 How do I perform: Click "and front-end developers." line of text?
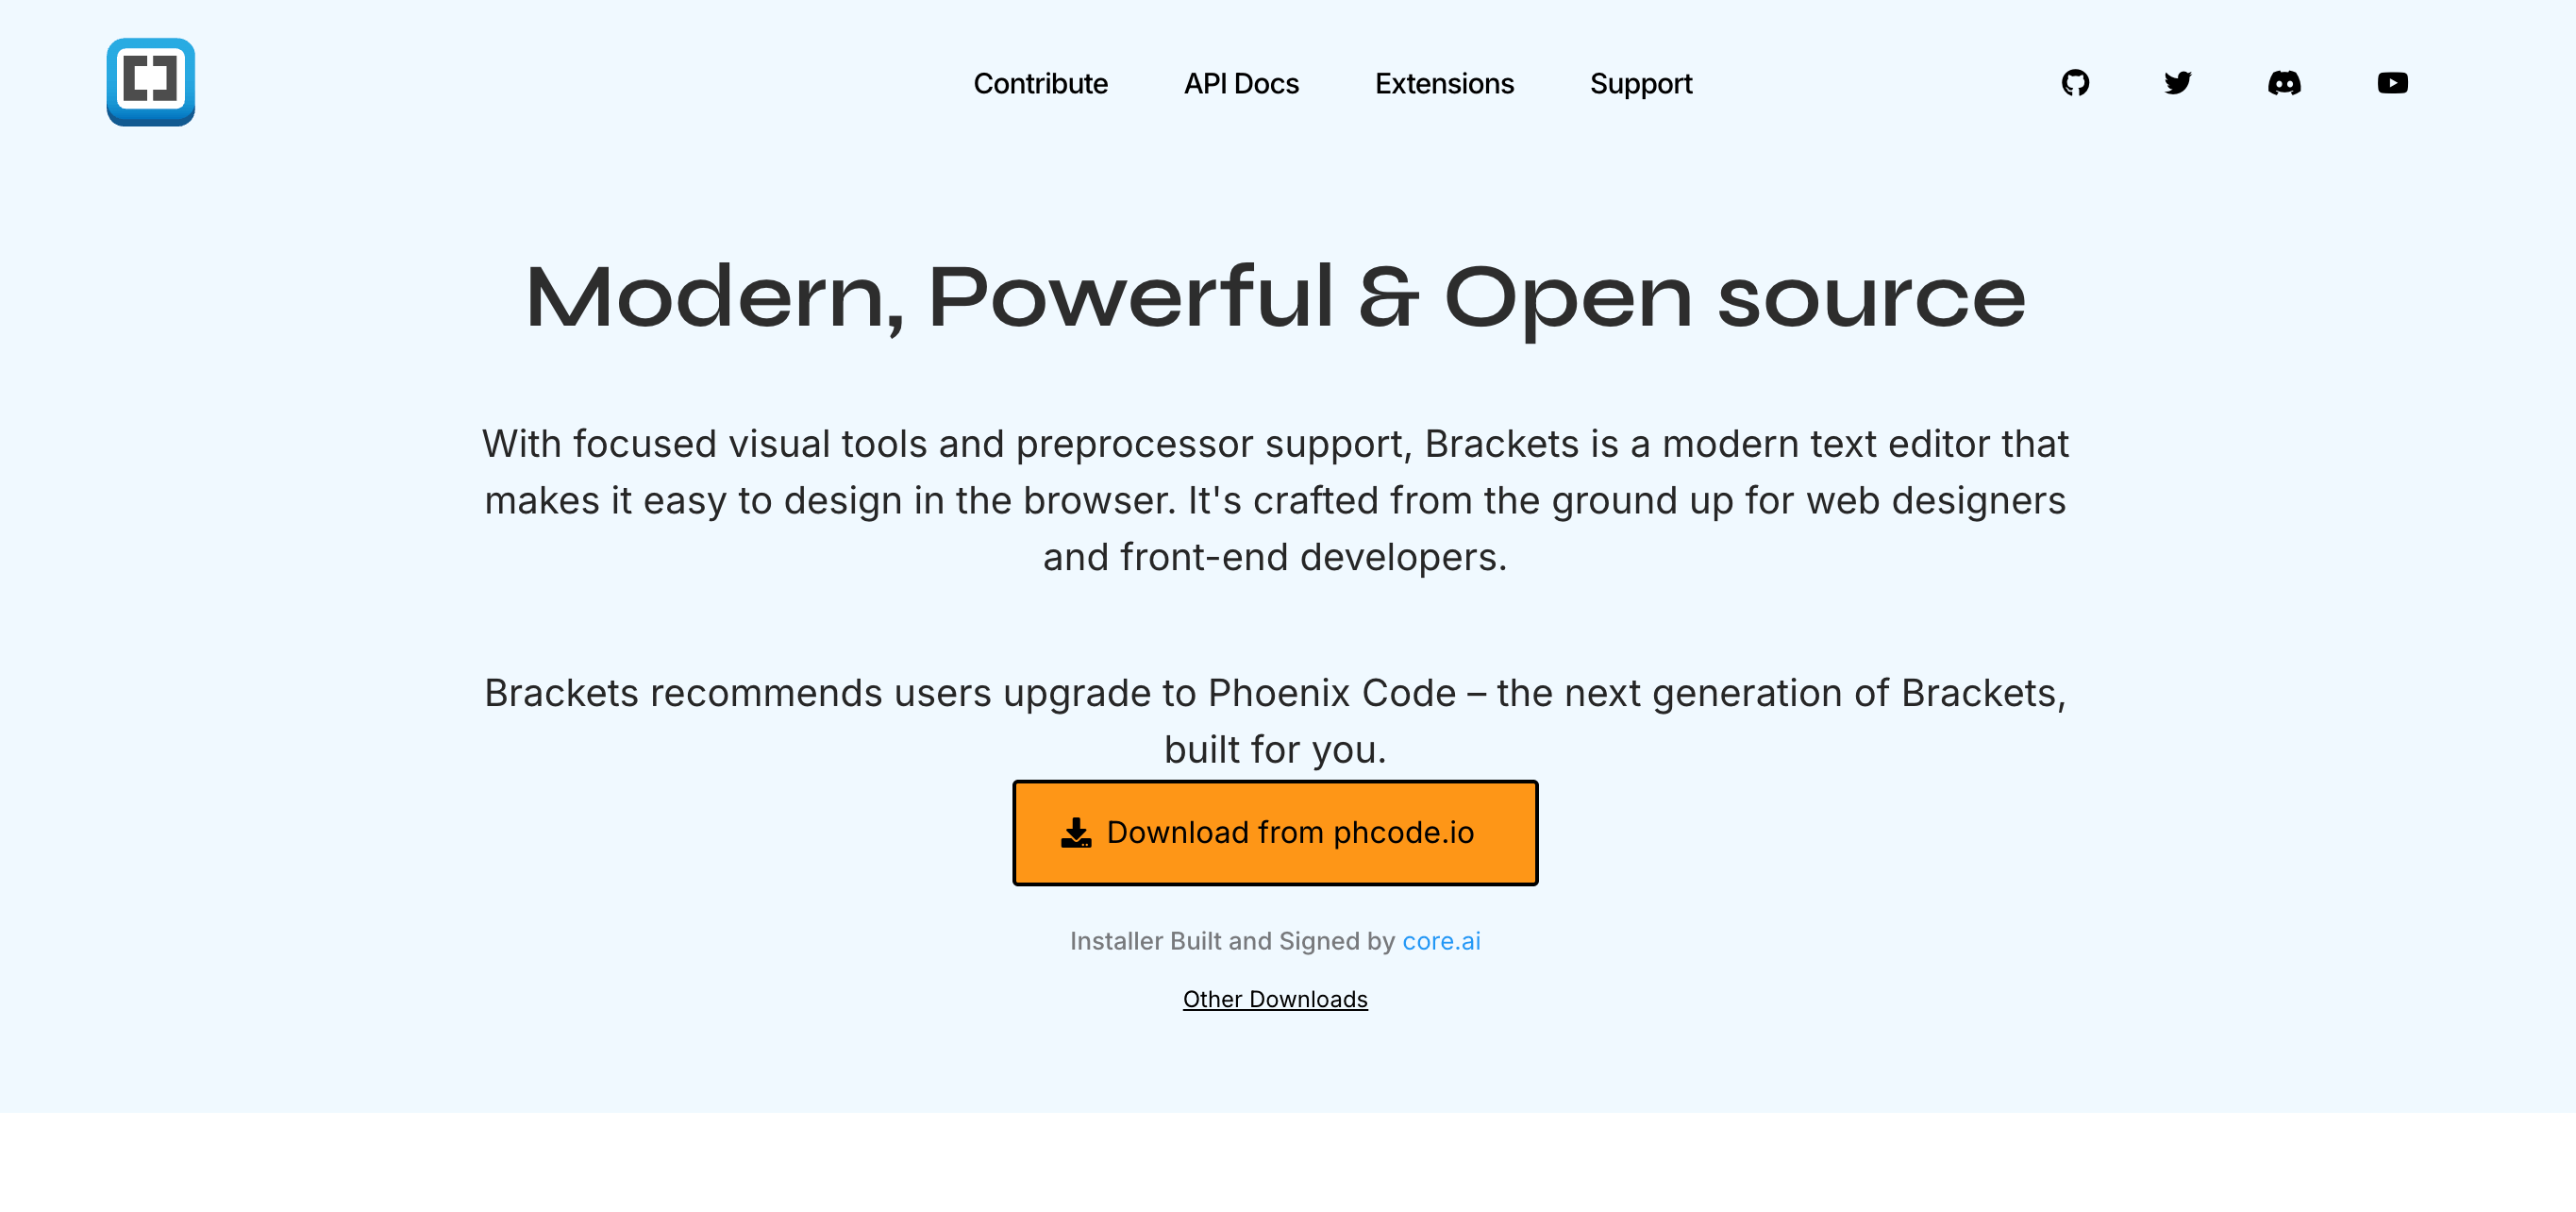(x=1275, y=557)
